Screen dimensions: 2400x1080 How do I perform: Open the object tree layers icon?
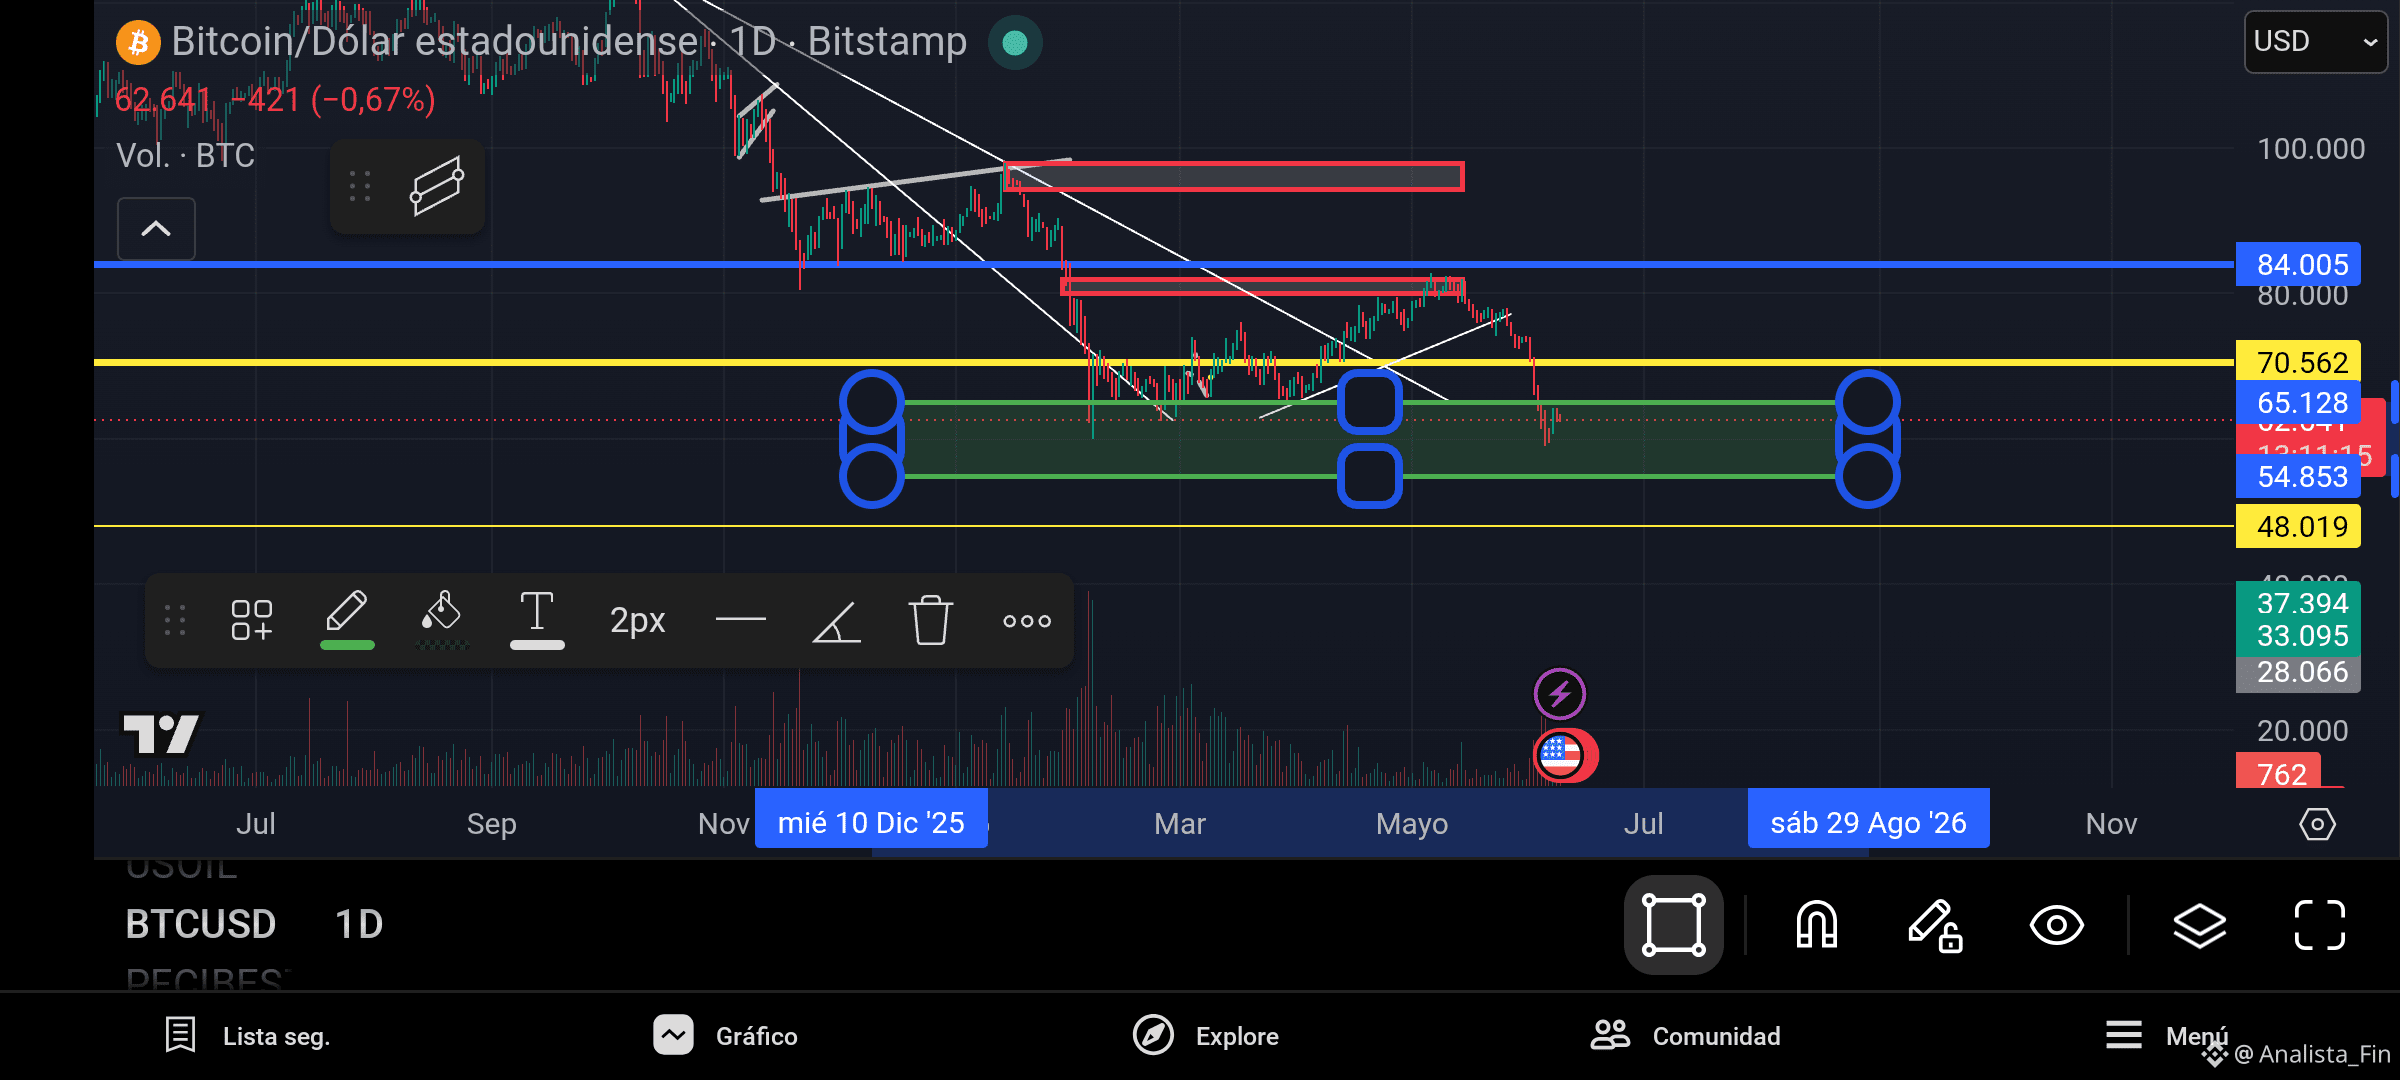[x=2199, y=926]
